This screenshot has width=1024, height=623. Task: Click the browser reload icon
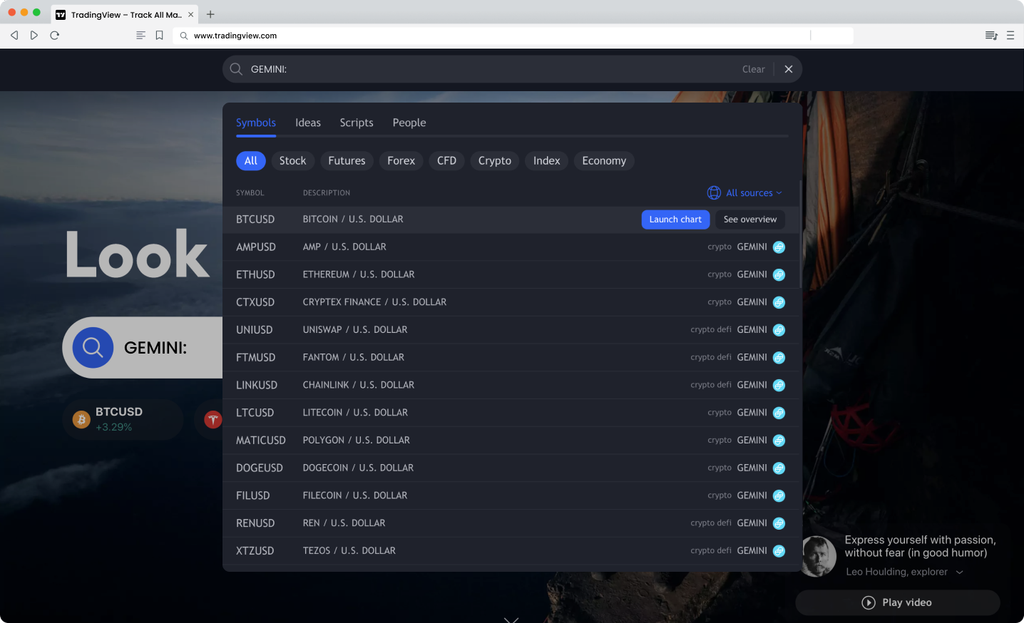(x=54, y=35)
